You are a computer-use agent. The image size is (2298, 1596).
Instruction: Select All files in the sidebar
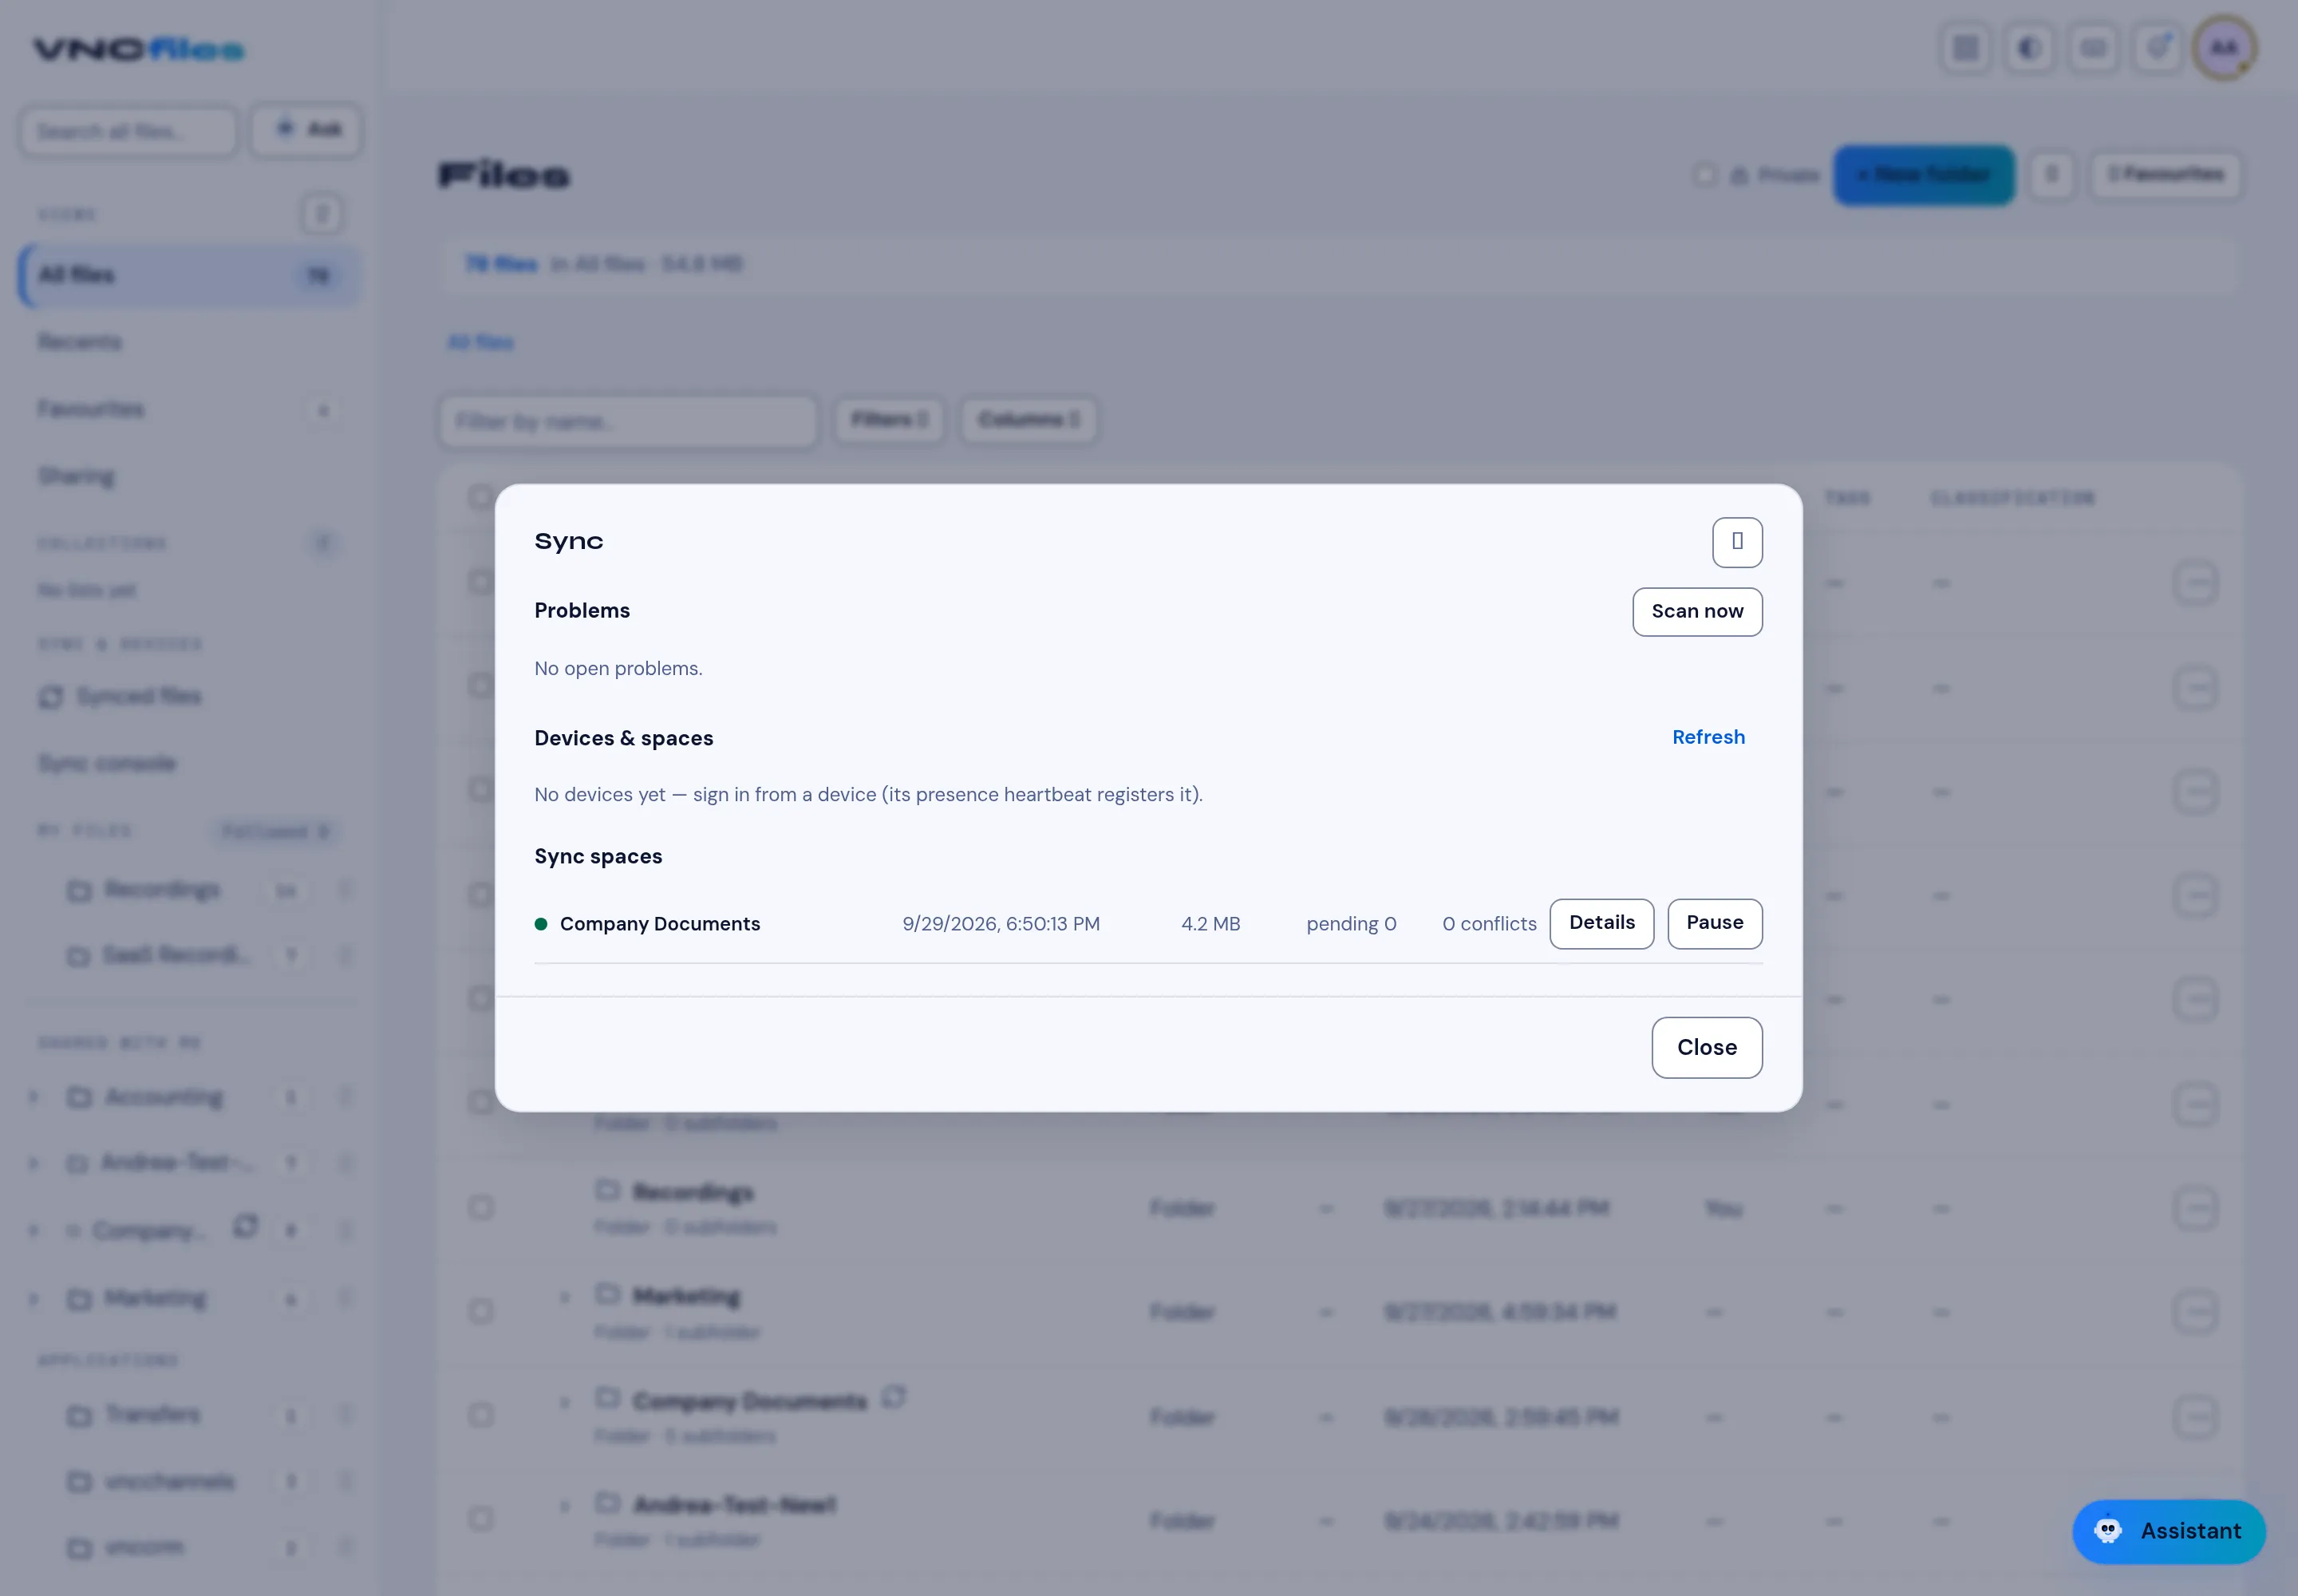(x=190, y=275)
